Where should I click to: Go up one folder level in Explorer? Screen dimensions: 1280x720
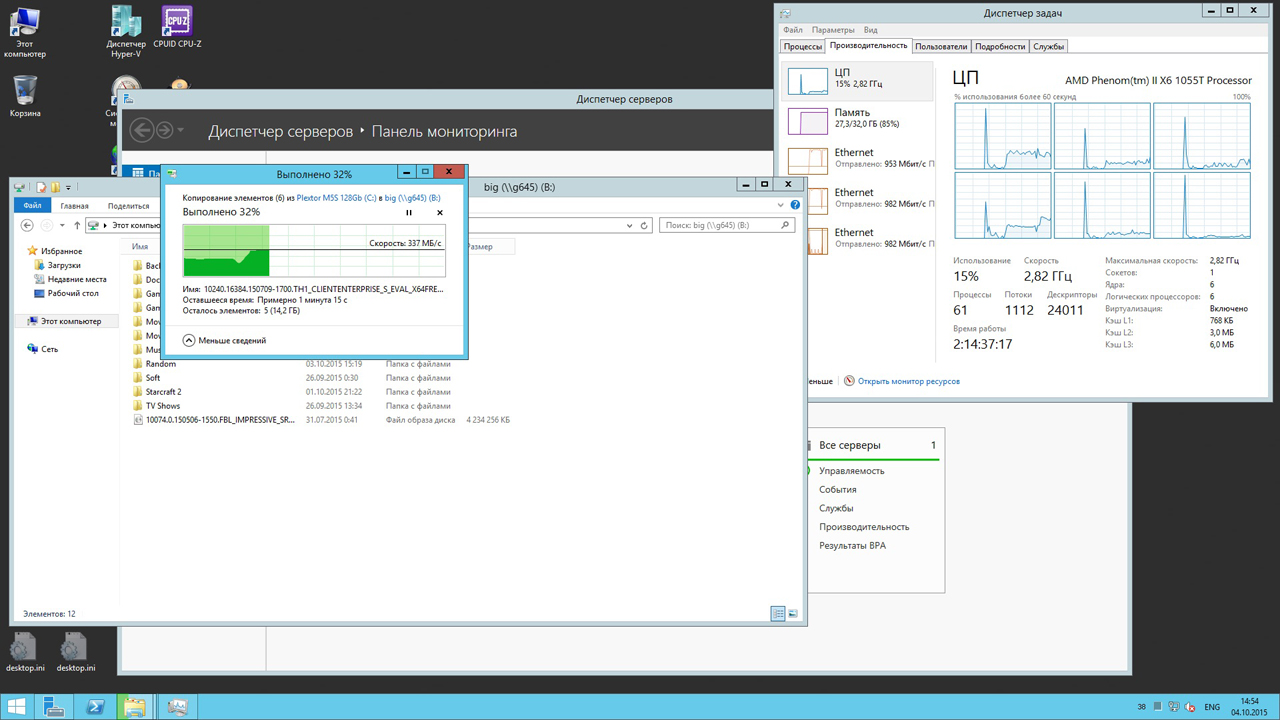click(x=77, y=225)
